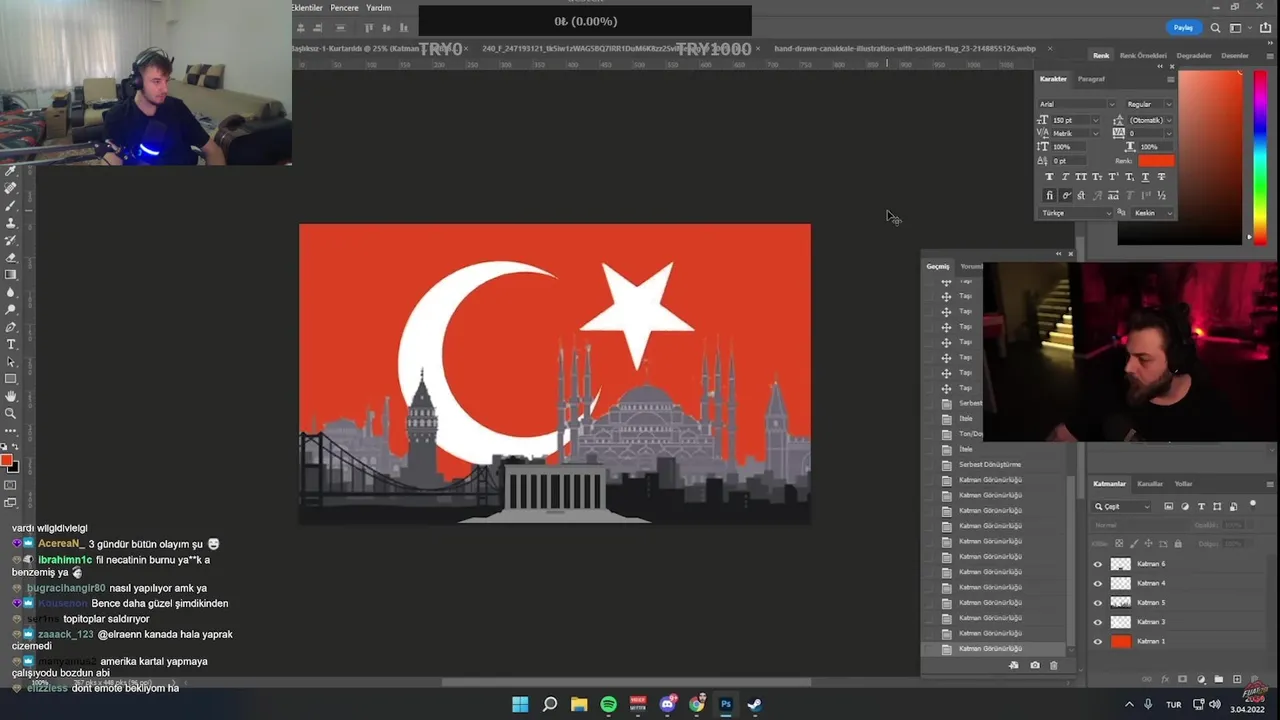Add a layer style with fx button
Viewport: 1280px width, 720px height.
coord(1165,679)
